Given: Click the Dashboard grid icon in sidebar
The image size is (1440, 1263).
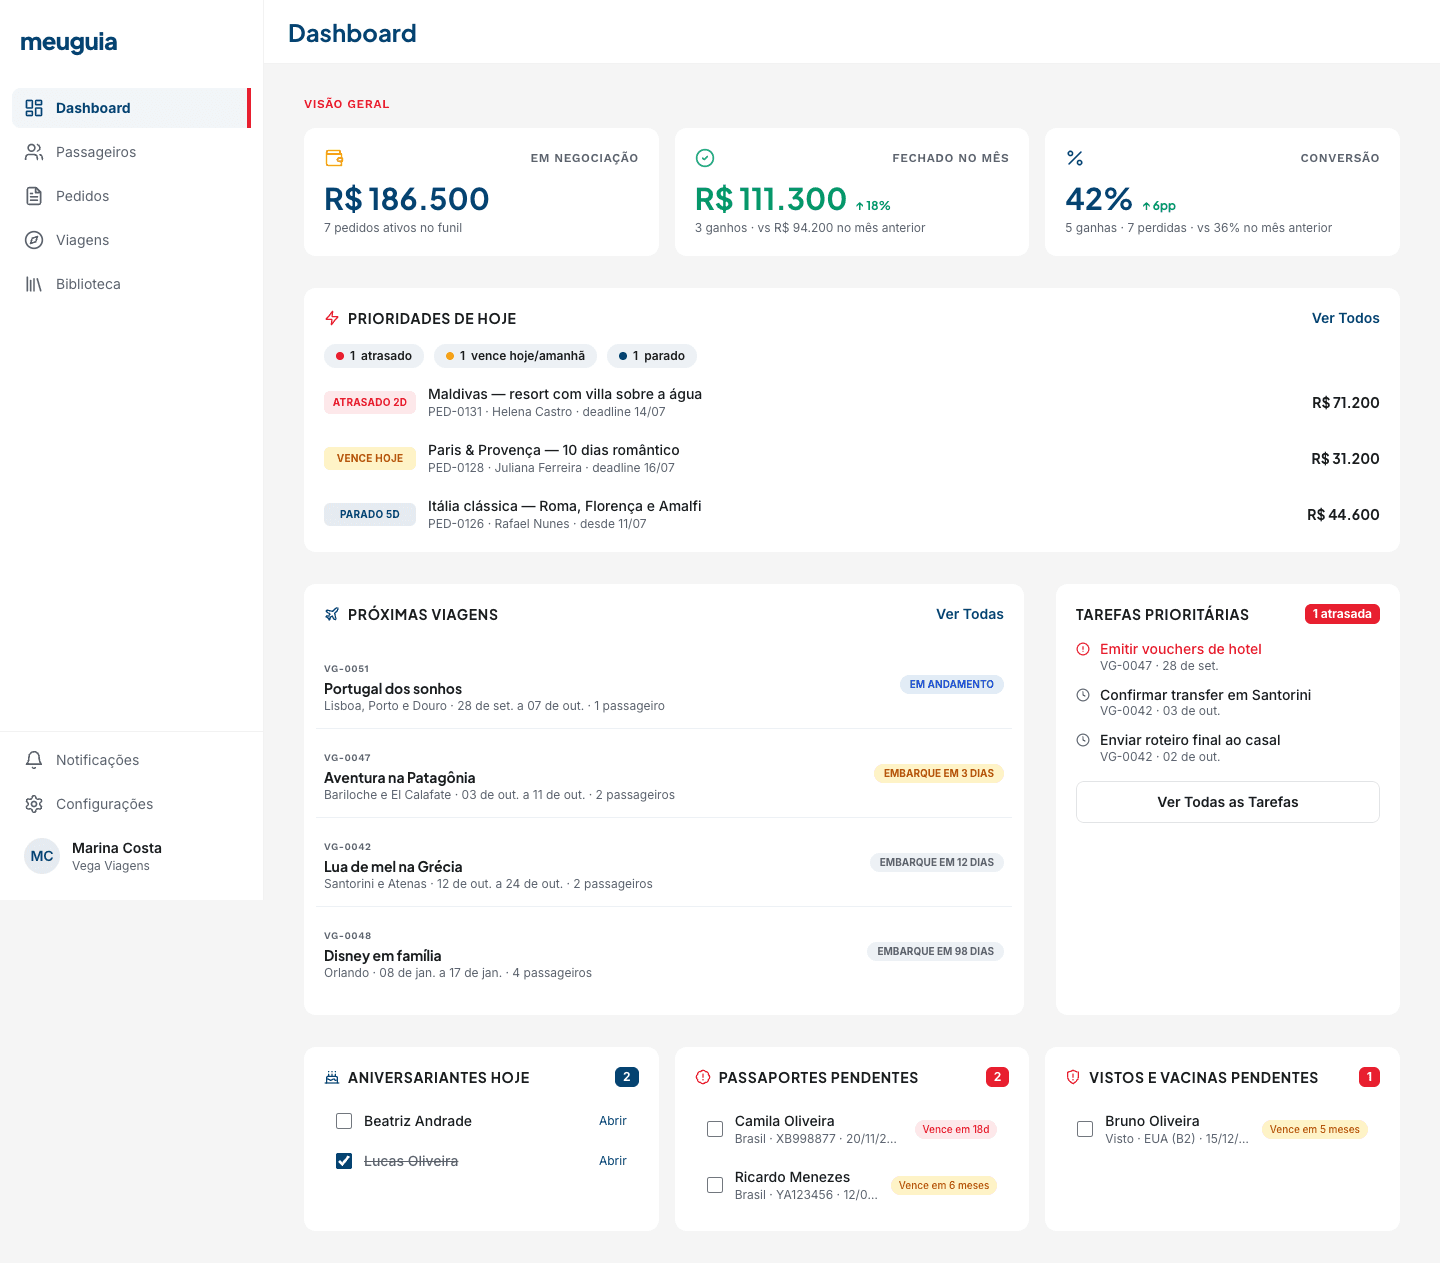Looking at the screenshot, I should coord(34,108).
